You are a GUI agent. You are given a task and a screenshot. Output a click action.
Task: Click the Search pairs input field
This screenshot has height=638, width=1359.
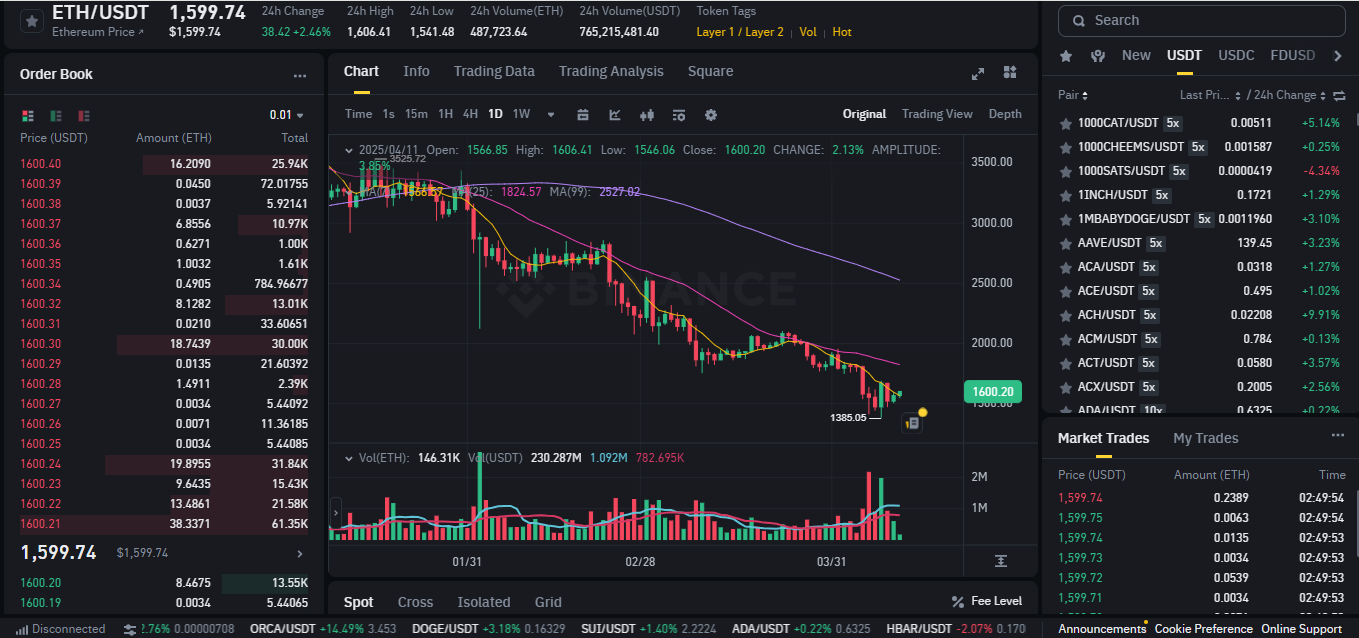click(x=1201, y=20)
